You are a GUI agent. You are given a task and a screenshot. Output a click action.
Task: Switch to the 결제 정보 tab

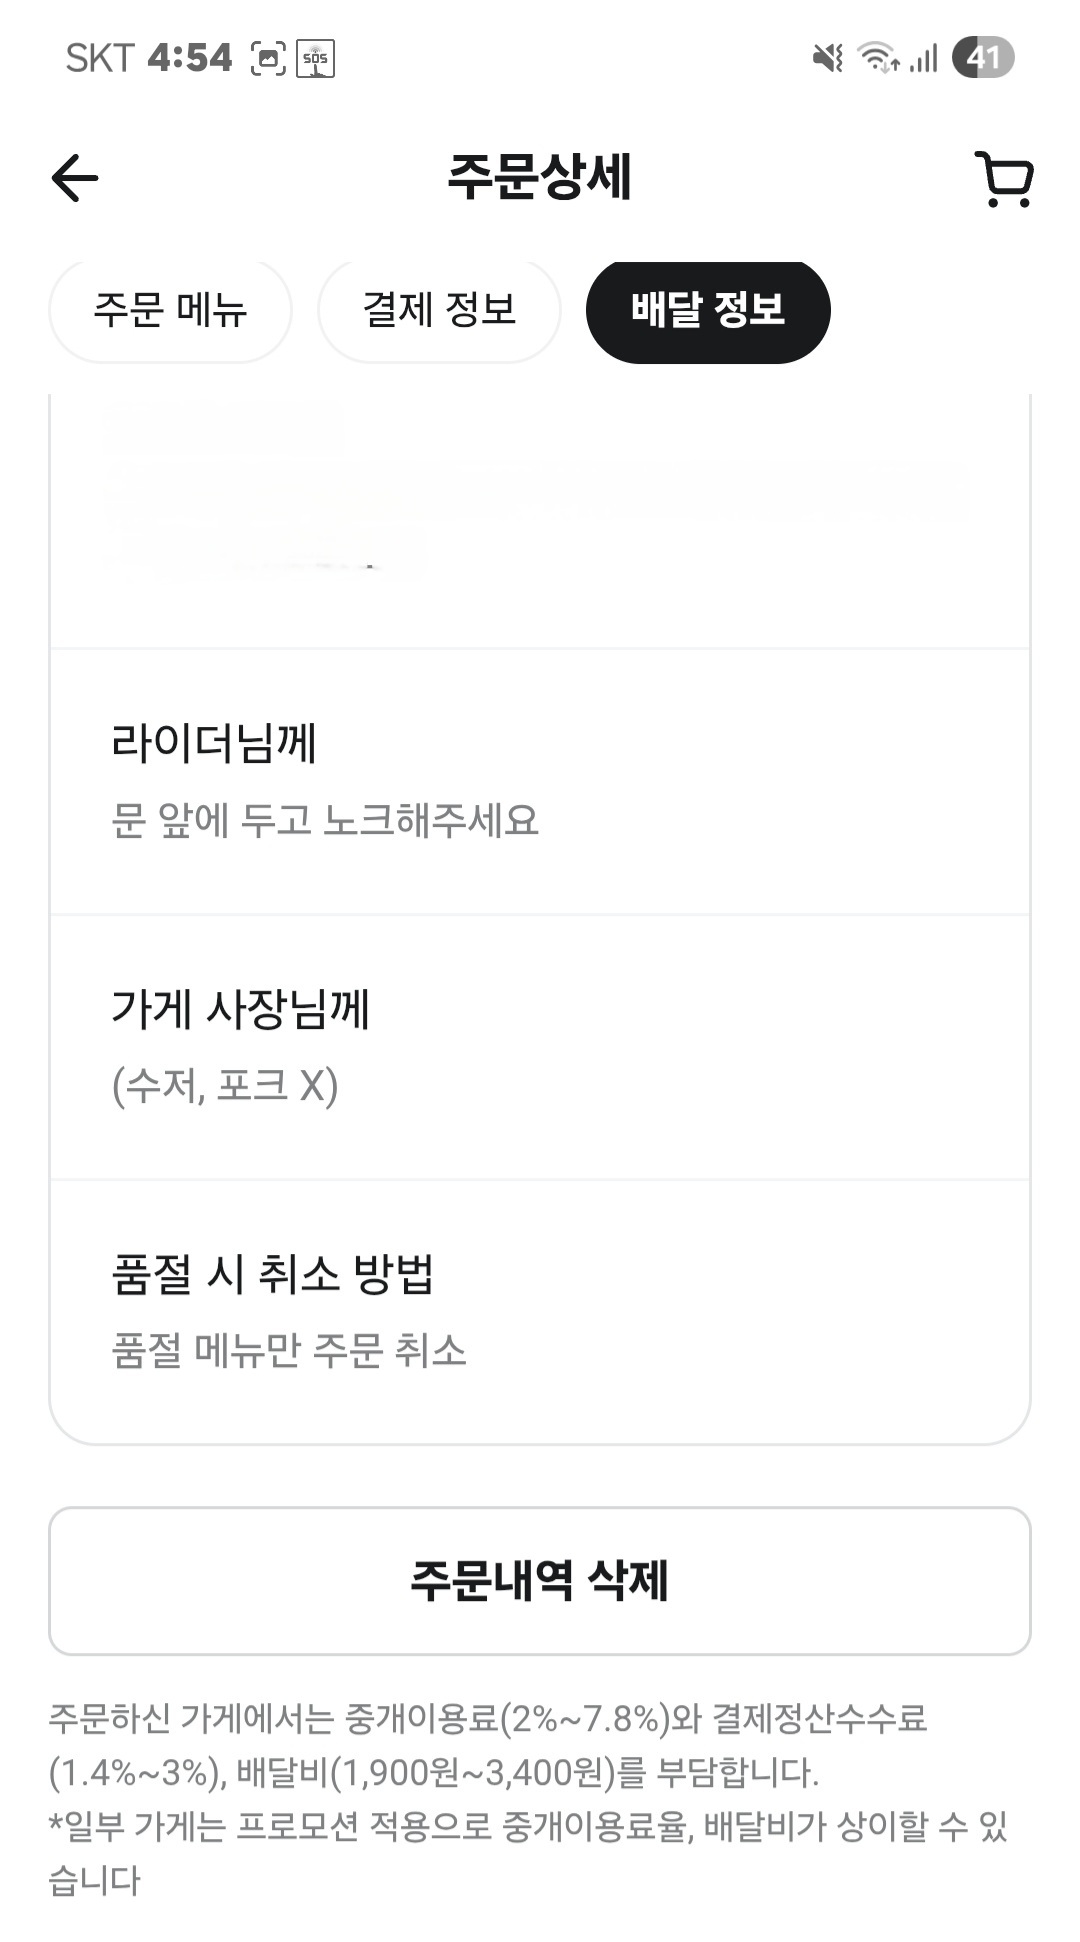pos(439,309)
